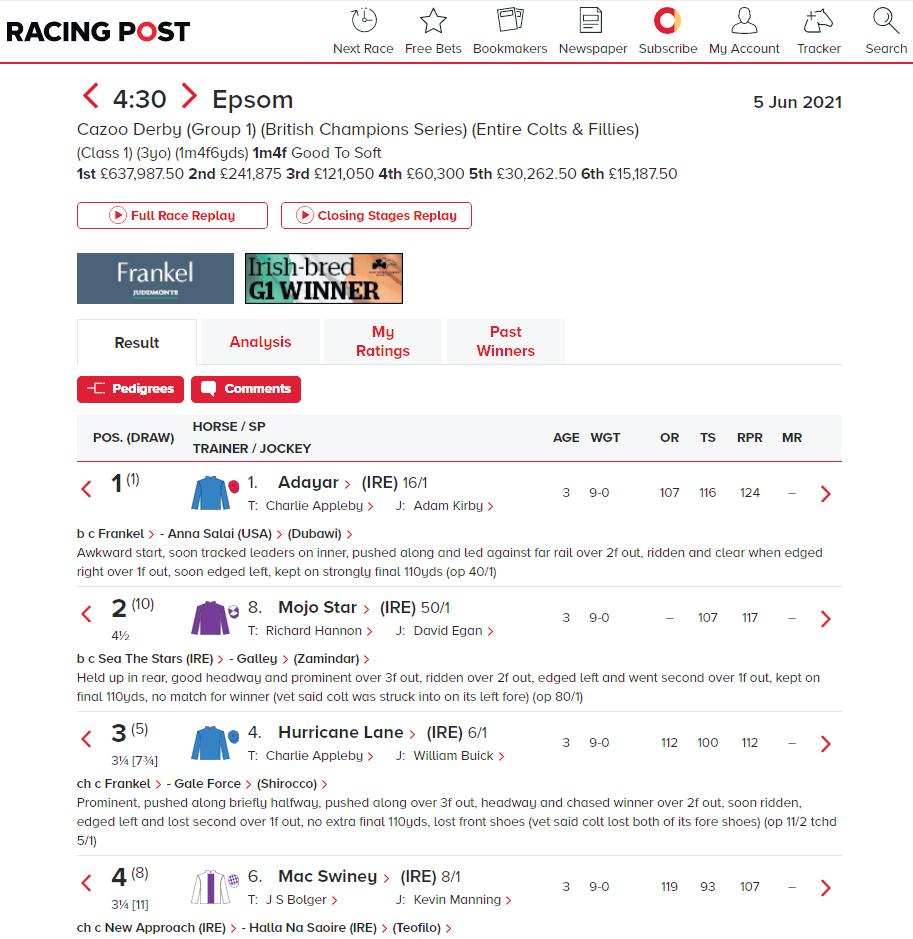This screenshot has height=939, width=913.
Task: Click left arrow on Hurricane Lane row
Action: pos(86,739)
